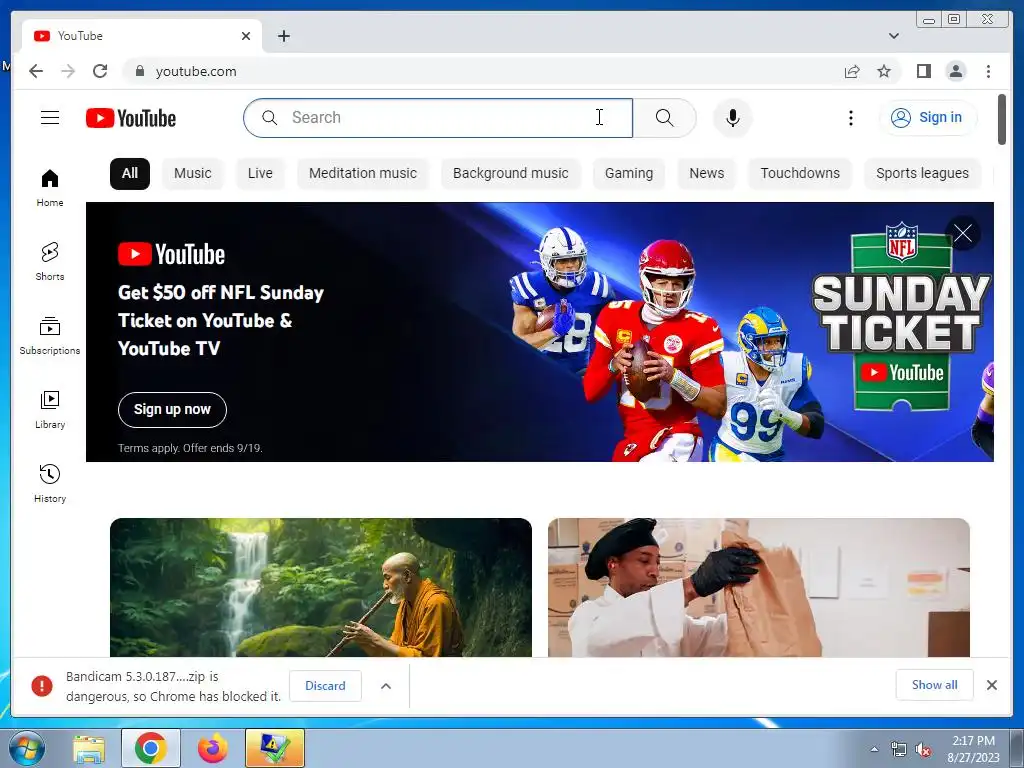Reload the page with refresh icon
Screen dimensions: 1024x768
click(100, 71)
